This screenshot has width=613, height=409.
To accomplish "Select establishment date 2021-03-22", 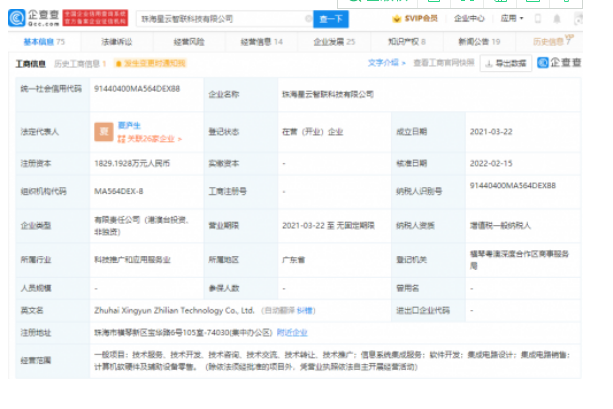I will pos(491,132).
